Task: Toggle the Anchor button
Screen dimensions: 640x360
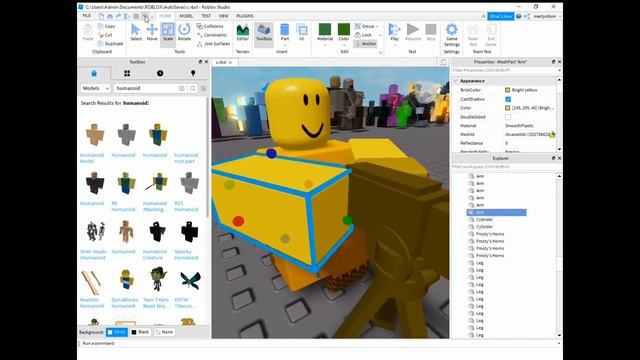Action: pos(365,44)
